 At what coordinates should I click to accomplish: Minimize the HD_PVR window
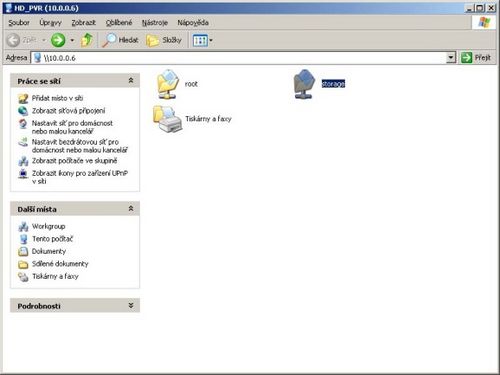pos(469,8)
